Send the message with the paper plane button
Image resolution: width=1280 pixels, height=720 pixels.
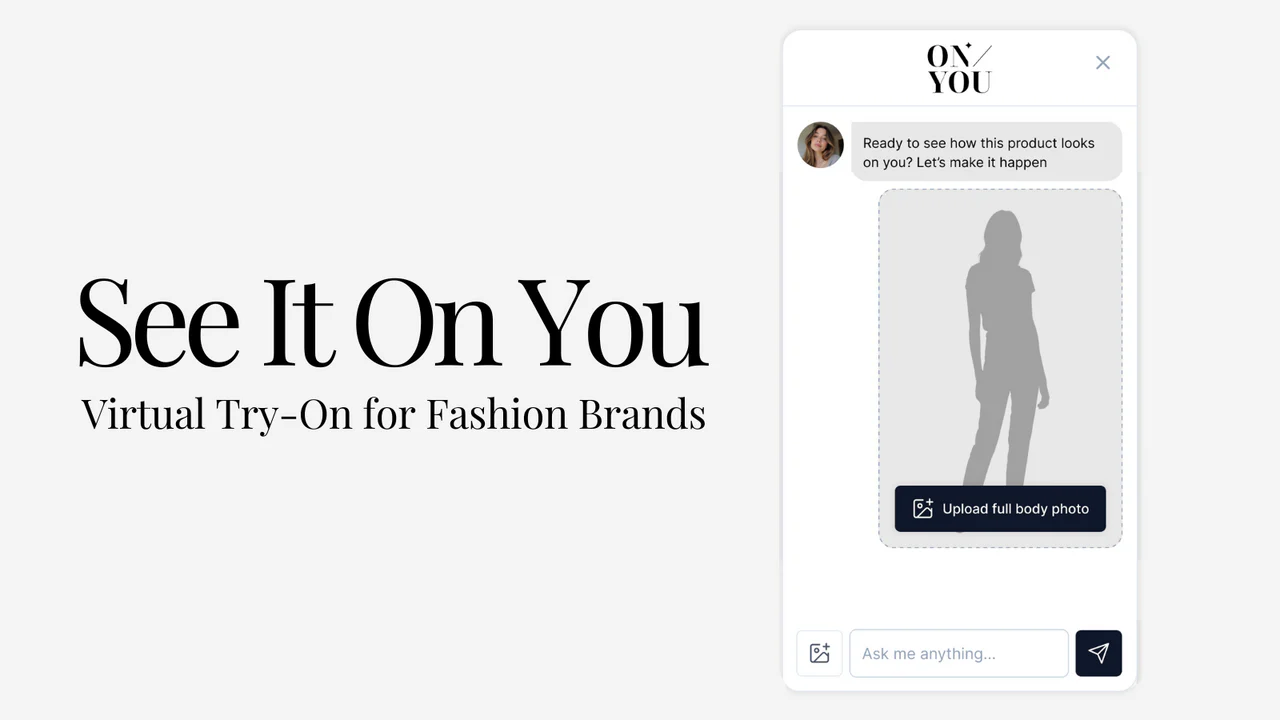(x=1098, y=653)
